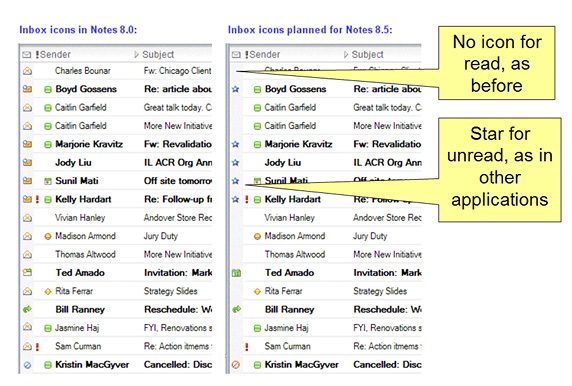Open 'Fw: Revalidatio' message in Notes 8.0

point(178,144)
